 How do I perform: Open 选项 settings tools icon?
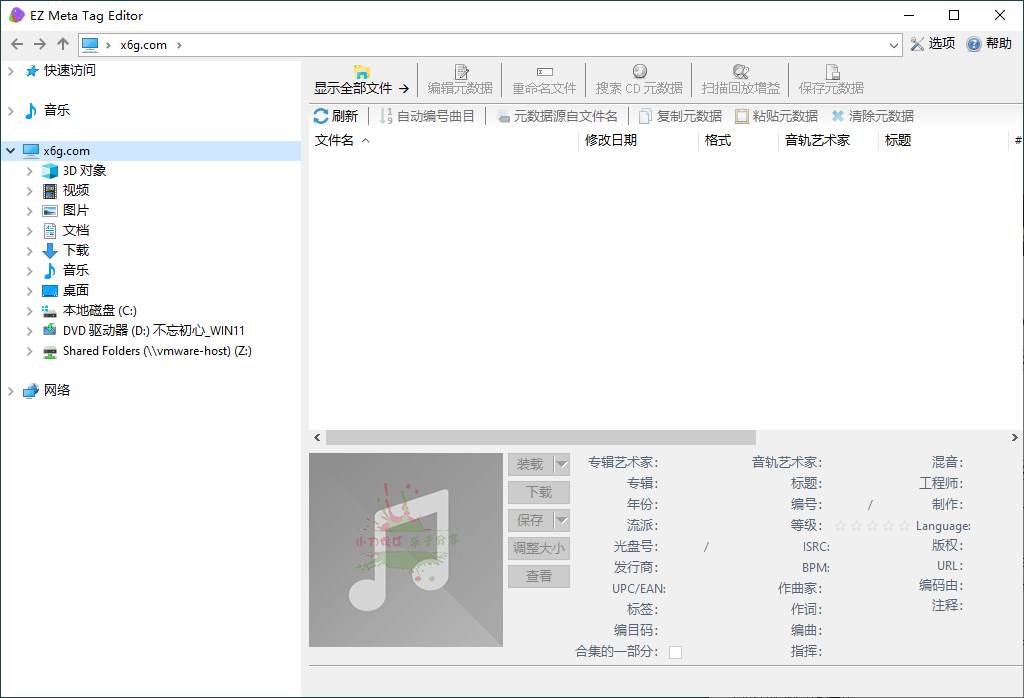point(917,44)
